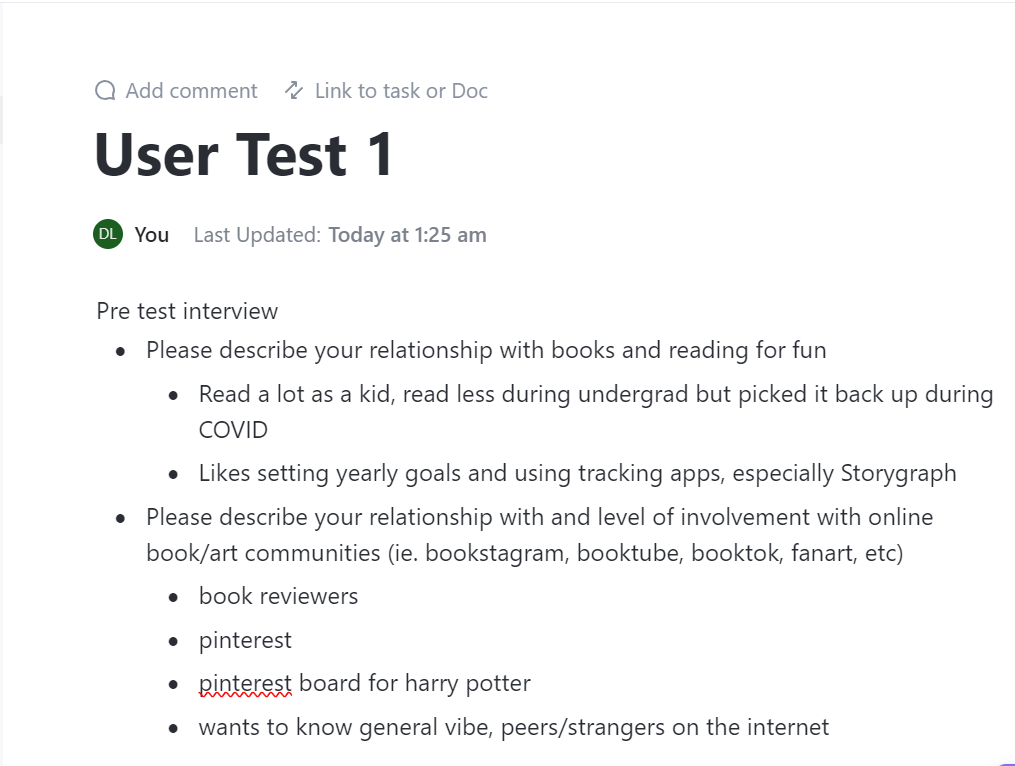Image resolution: width=1015 pixels, height=766 pixels.
Task: Click the online book/art communities question
Action: pyautogui.click(x=539, y=535)
